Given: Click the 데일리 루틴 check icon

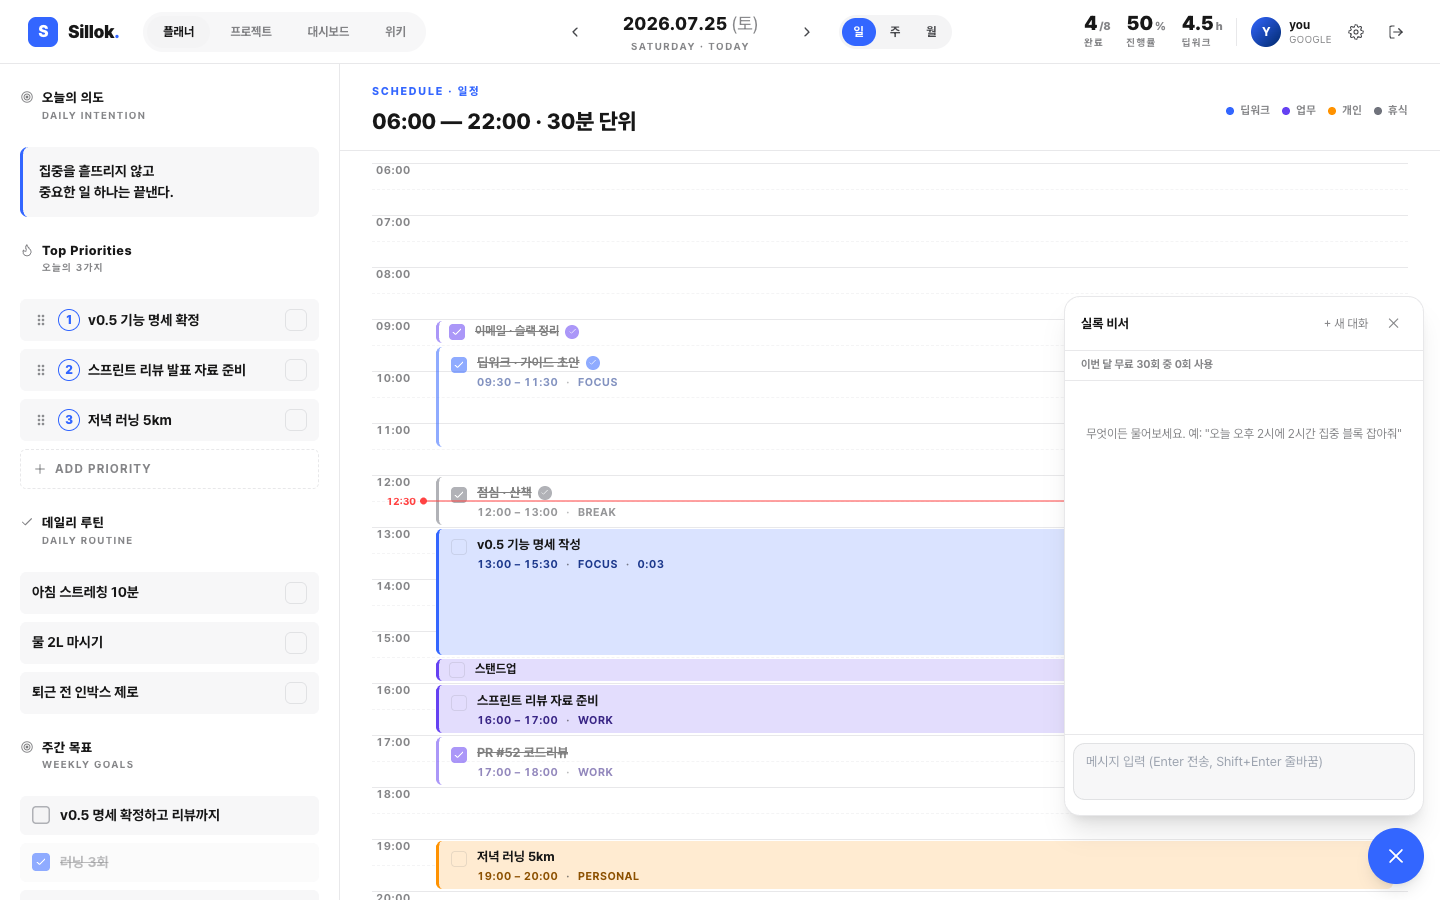Looking at the screenshot, I should (x=27, y=522).
